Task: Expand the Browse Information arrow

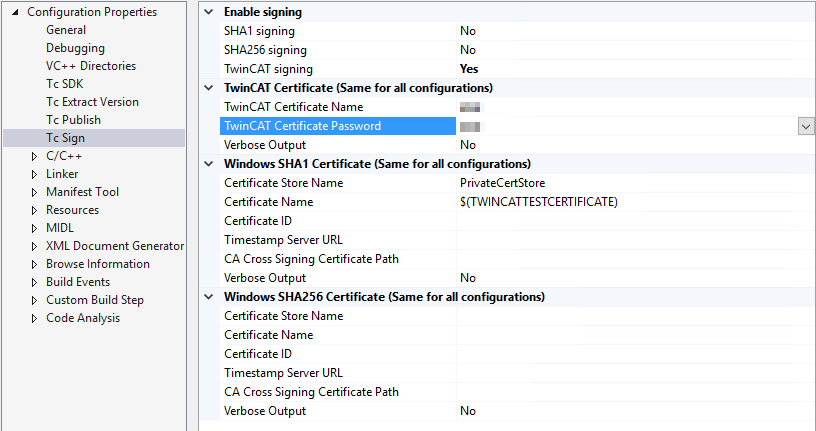Action: click(34, 264)
